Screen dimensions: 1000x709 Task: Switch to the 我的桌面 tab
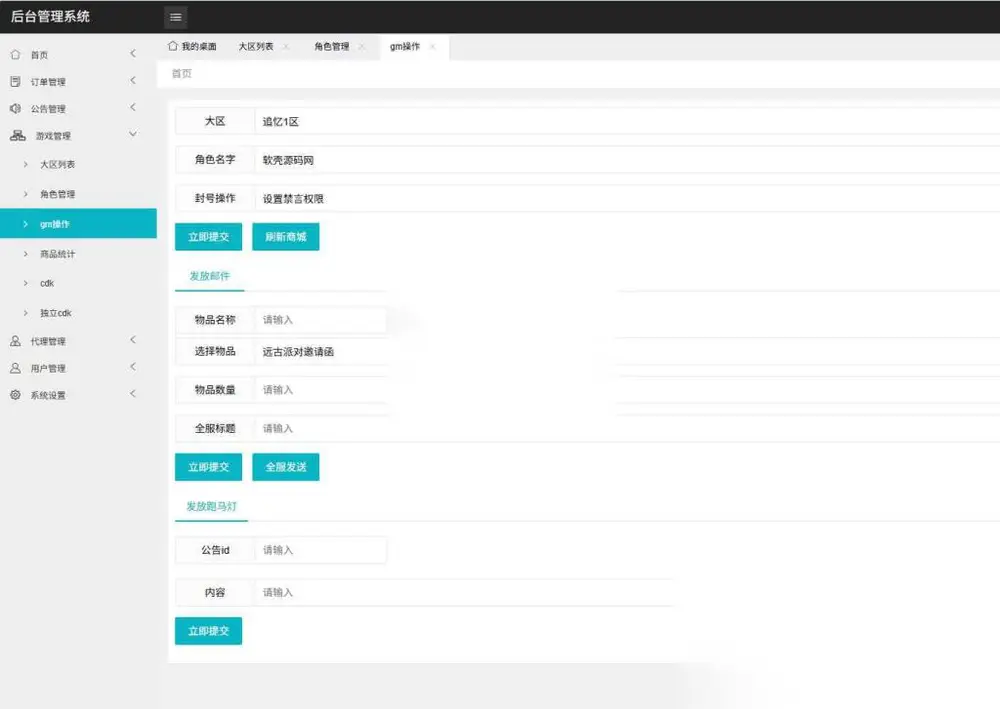coord(192,47)
